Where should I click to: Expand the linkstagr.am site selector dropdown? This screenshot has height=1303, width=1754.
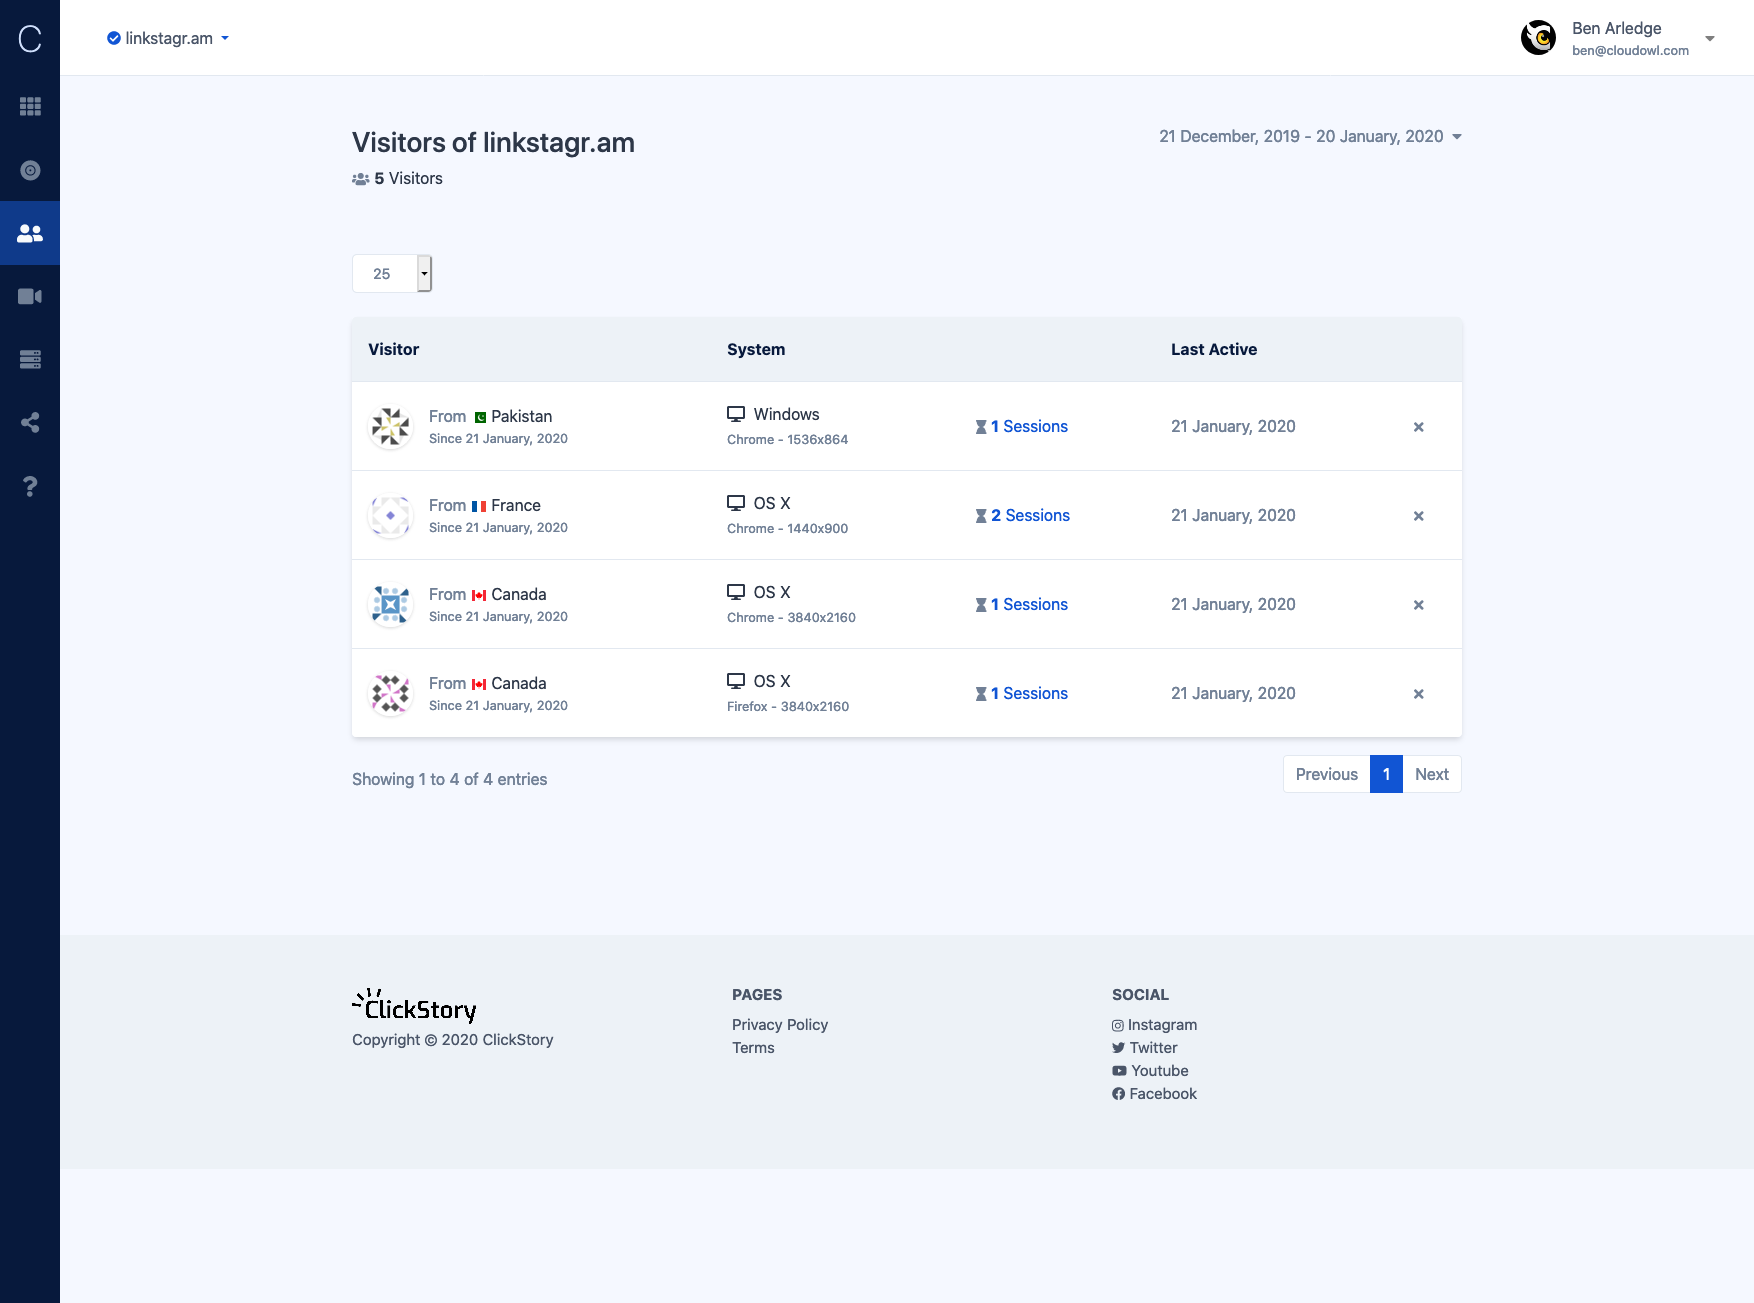(x=169, y=38)
